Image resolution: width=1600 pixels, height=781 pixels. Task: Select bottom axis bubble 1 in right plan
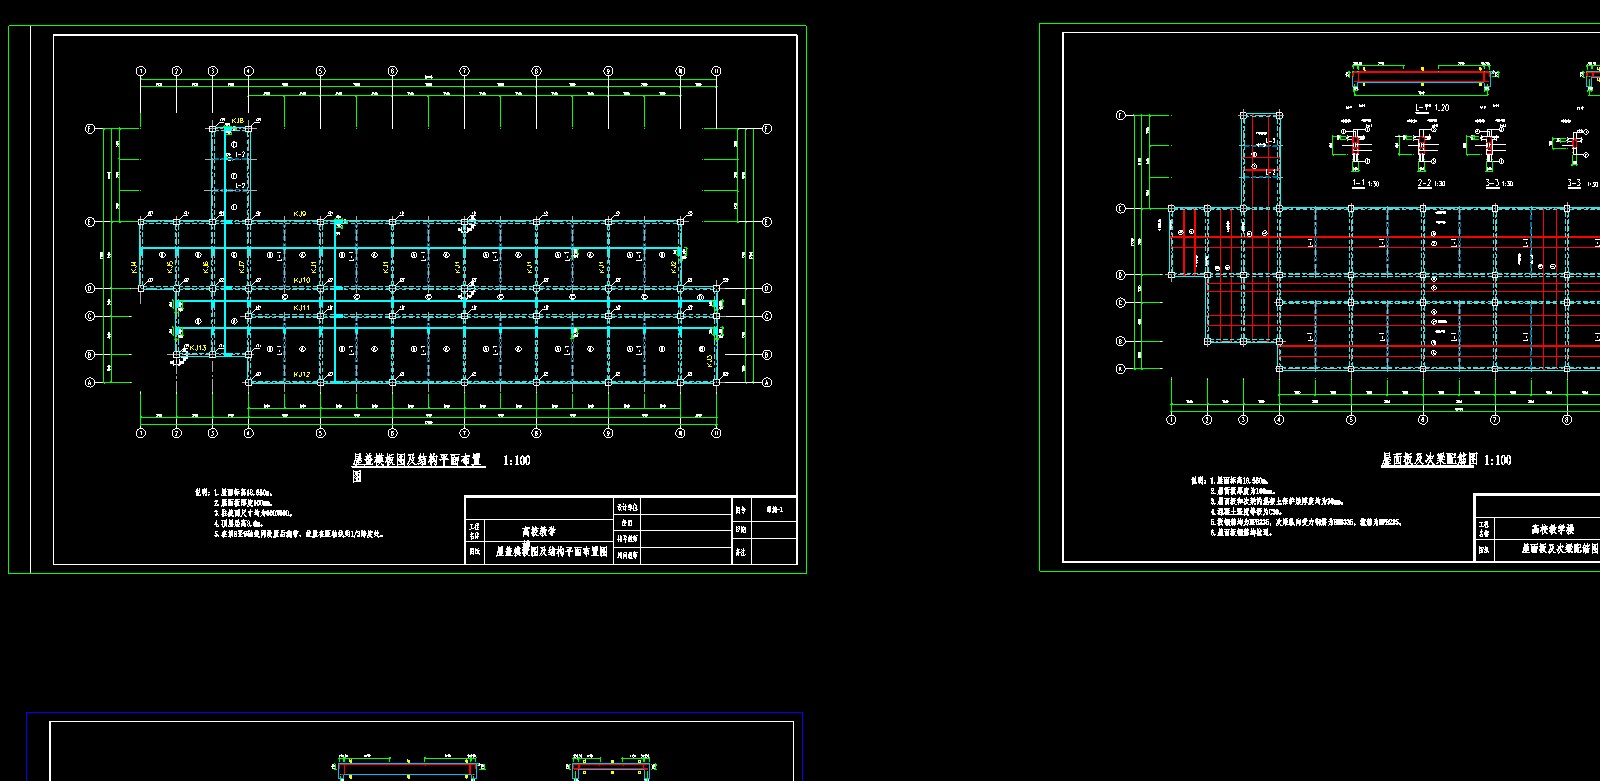point(1171,420)
